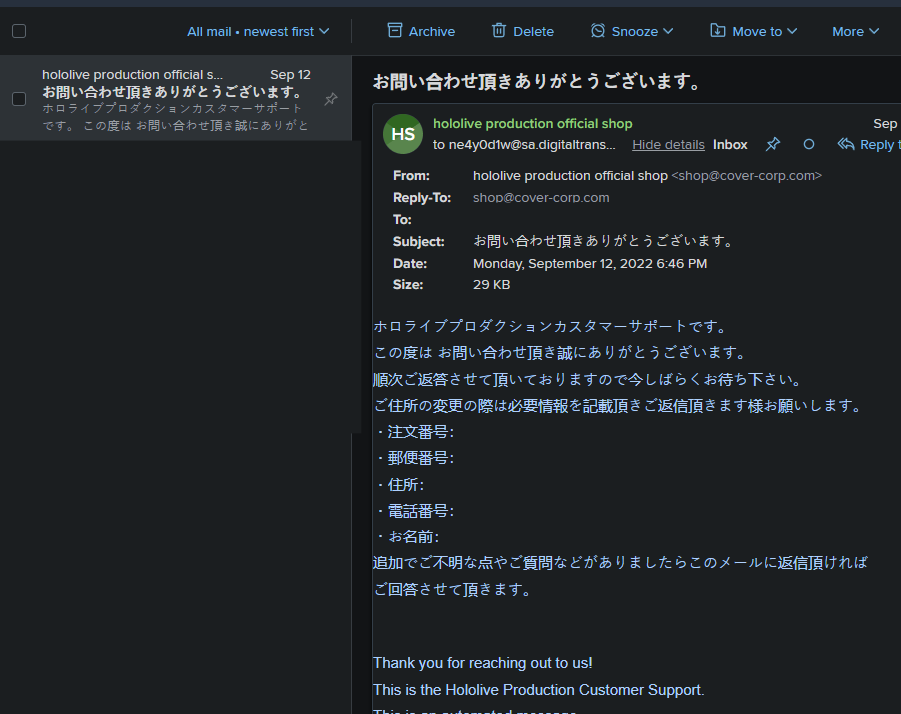901x714 pixels.
Task: Pin the hololive email in the message list
Action: pos(331,99)
